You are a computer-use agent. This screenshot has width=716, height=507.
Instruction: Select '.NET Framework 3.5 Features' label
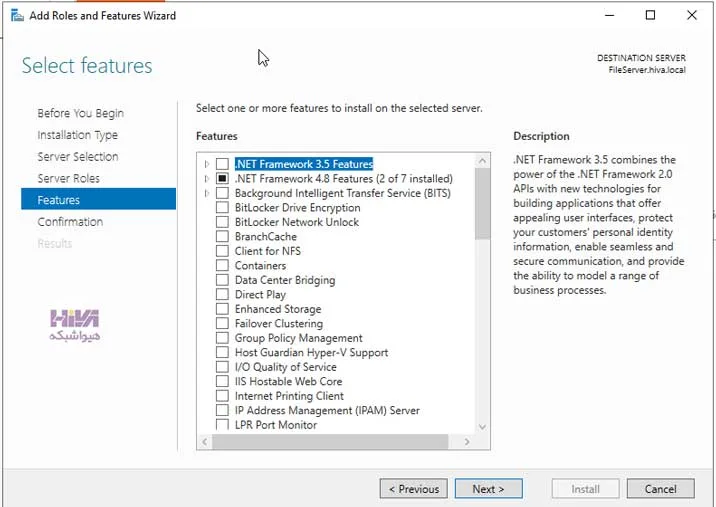coord(304,164)
